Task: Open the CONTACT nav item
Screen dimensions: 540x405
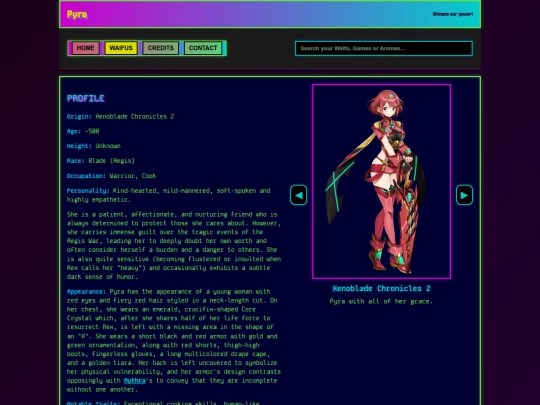Action: tap(203, 48)
